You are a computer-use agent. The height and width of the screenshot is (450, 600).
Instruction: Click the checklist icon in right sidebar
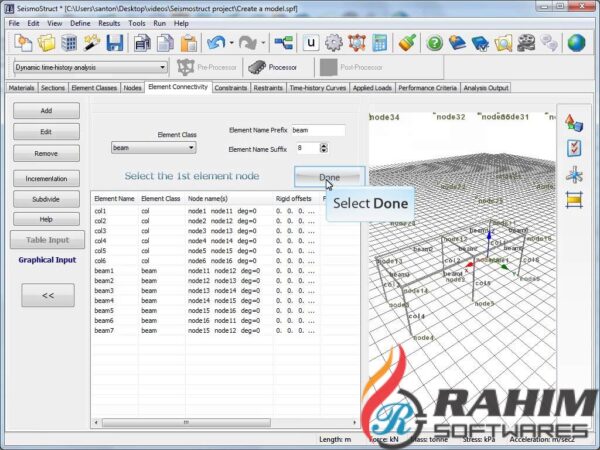(x=574, y=148)
